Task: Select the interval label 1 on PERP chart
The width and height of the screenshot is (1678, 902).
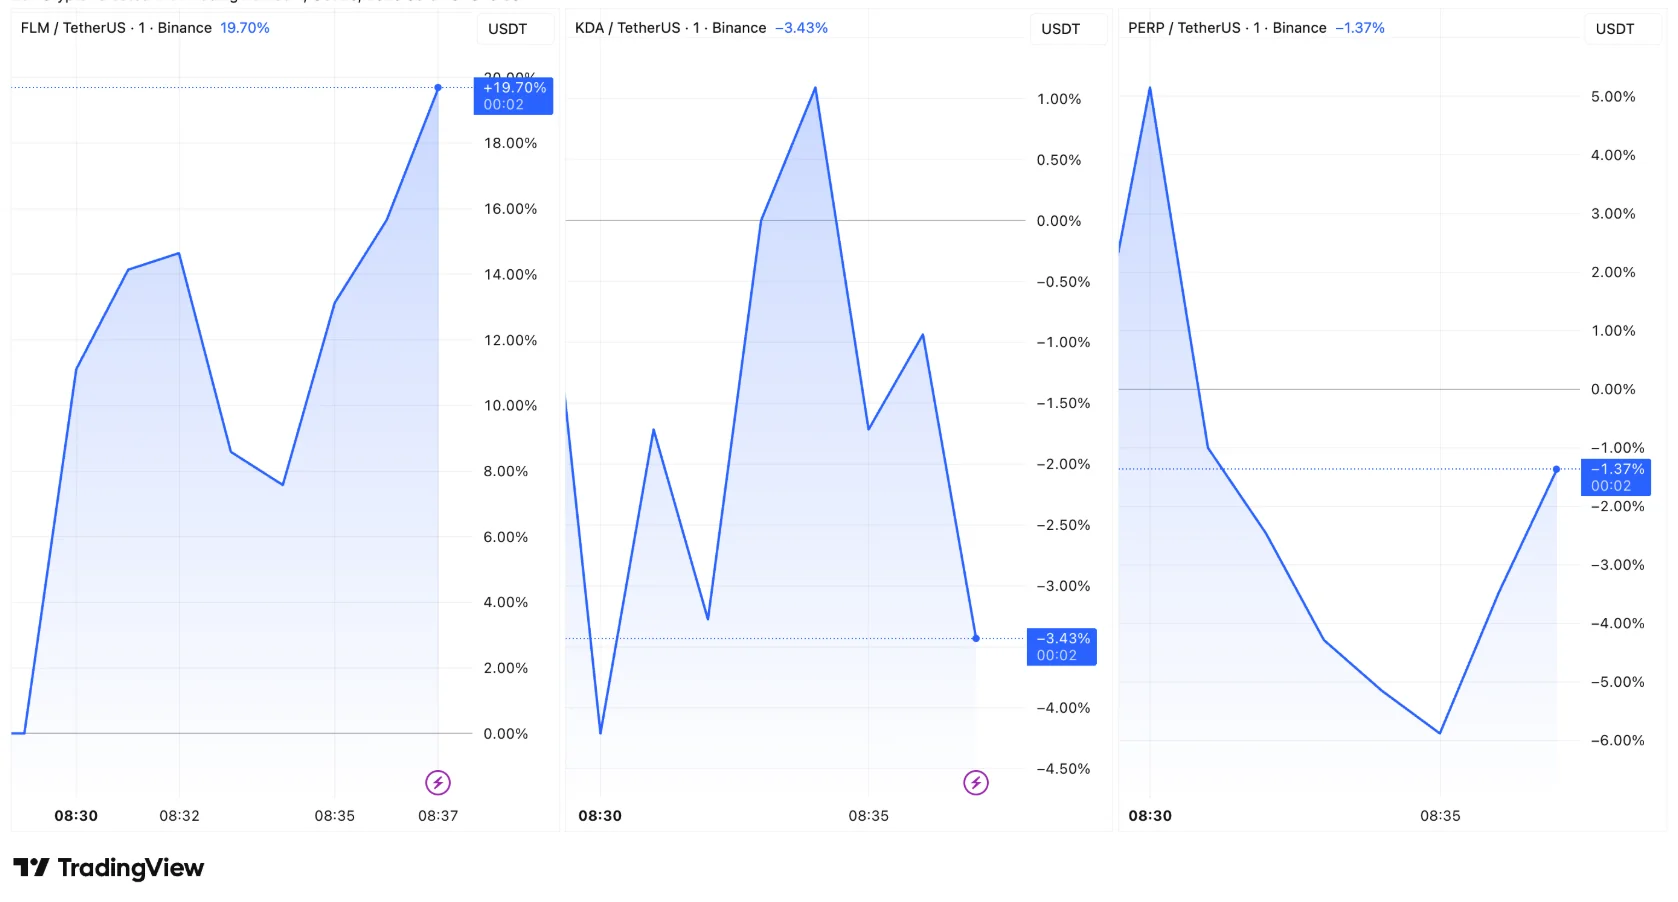Action: click(1258, 28)
